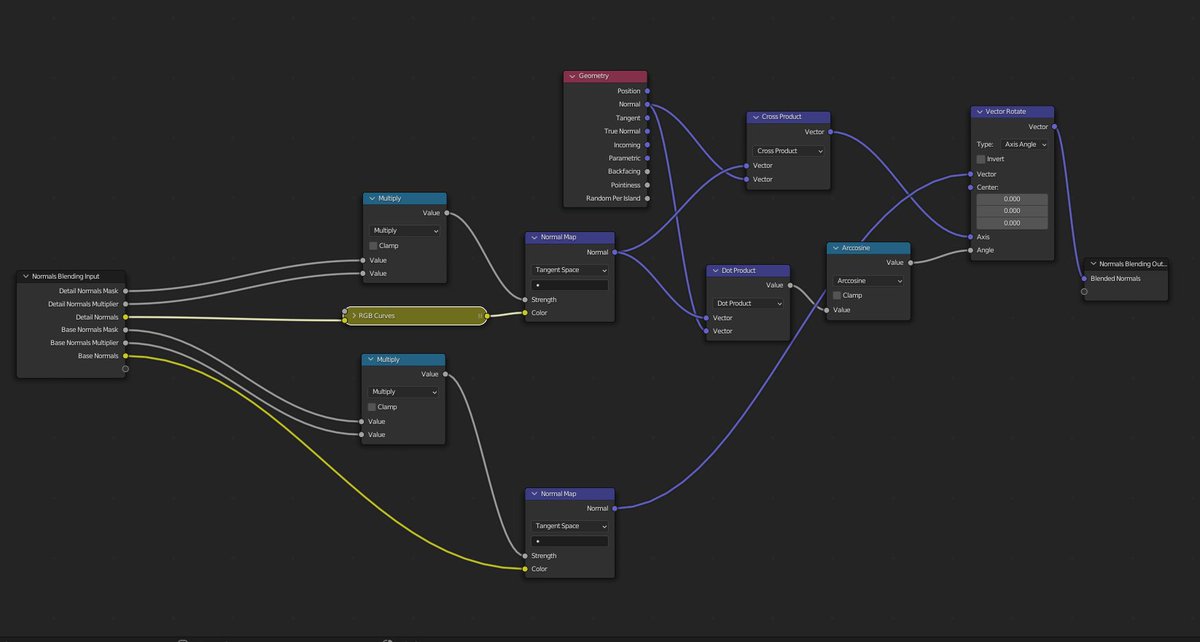1200x642 pixels.
Task: Click the Vector Rotate Angle input socket
Action: click(971, 250)
